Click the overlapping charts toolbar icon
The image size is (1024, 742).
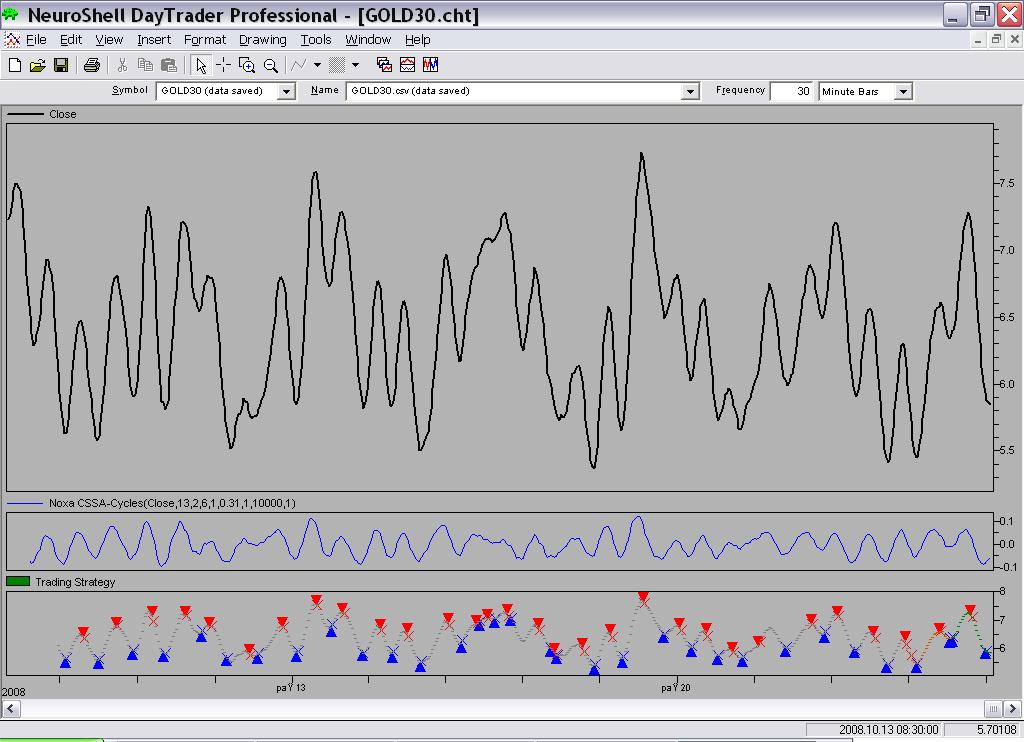click(x=384, y=65)
